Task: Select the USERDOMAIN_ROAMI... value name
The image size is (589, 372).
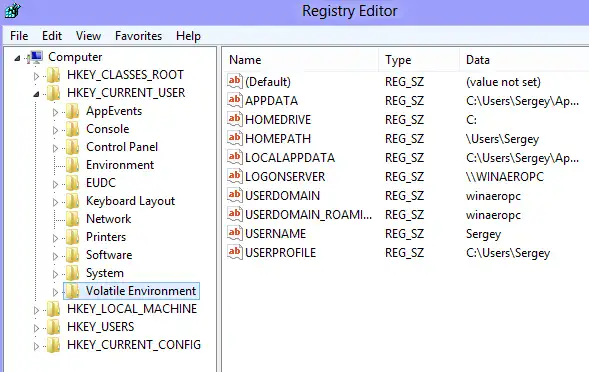Action: pos(308,215)
